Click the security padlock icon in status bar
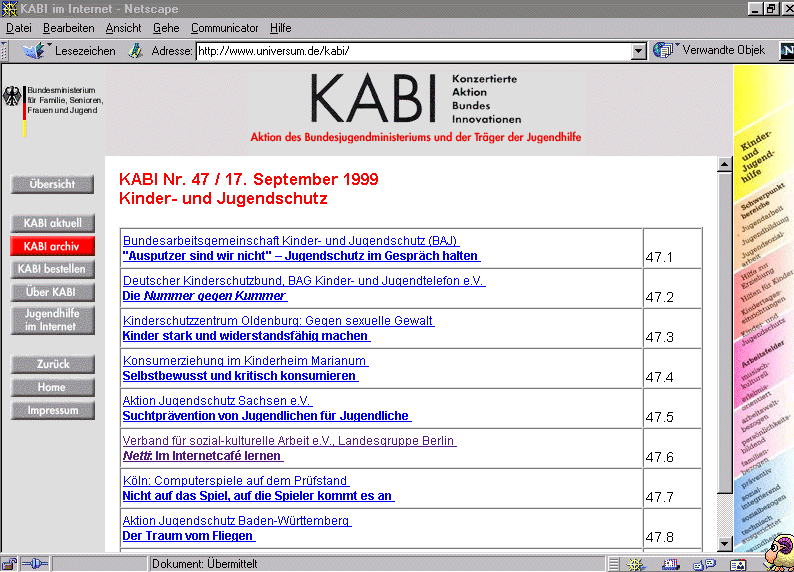This screenshot has height=572, width=794. [9, 563]
